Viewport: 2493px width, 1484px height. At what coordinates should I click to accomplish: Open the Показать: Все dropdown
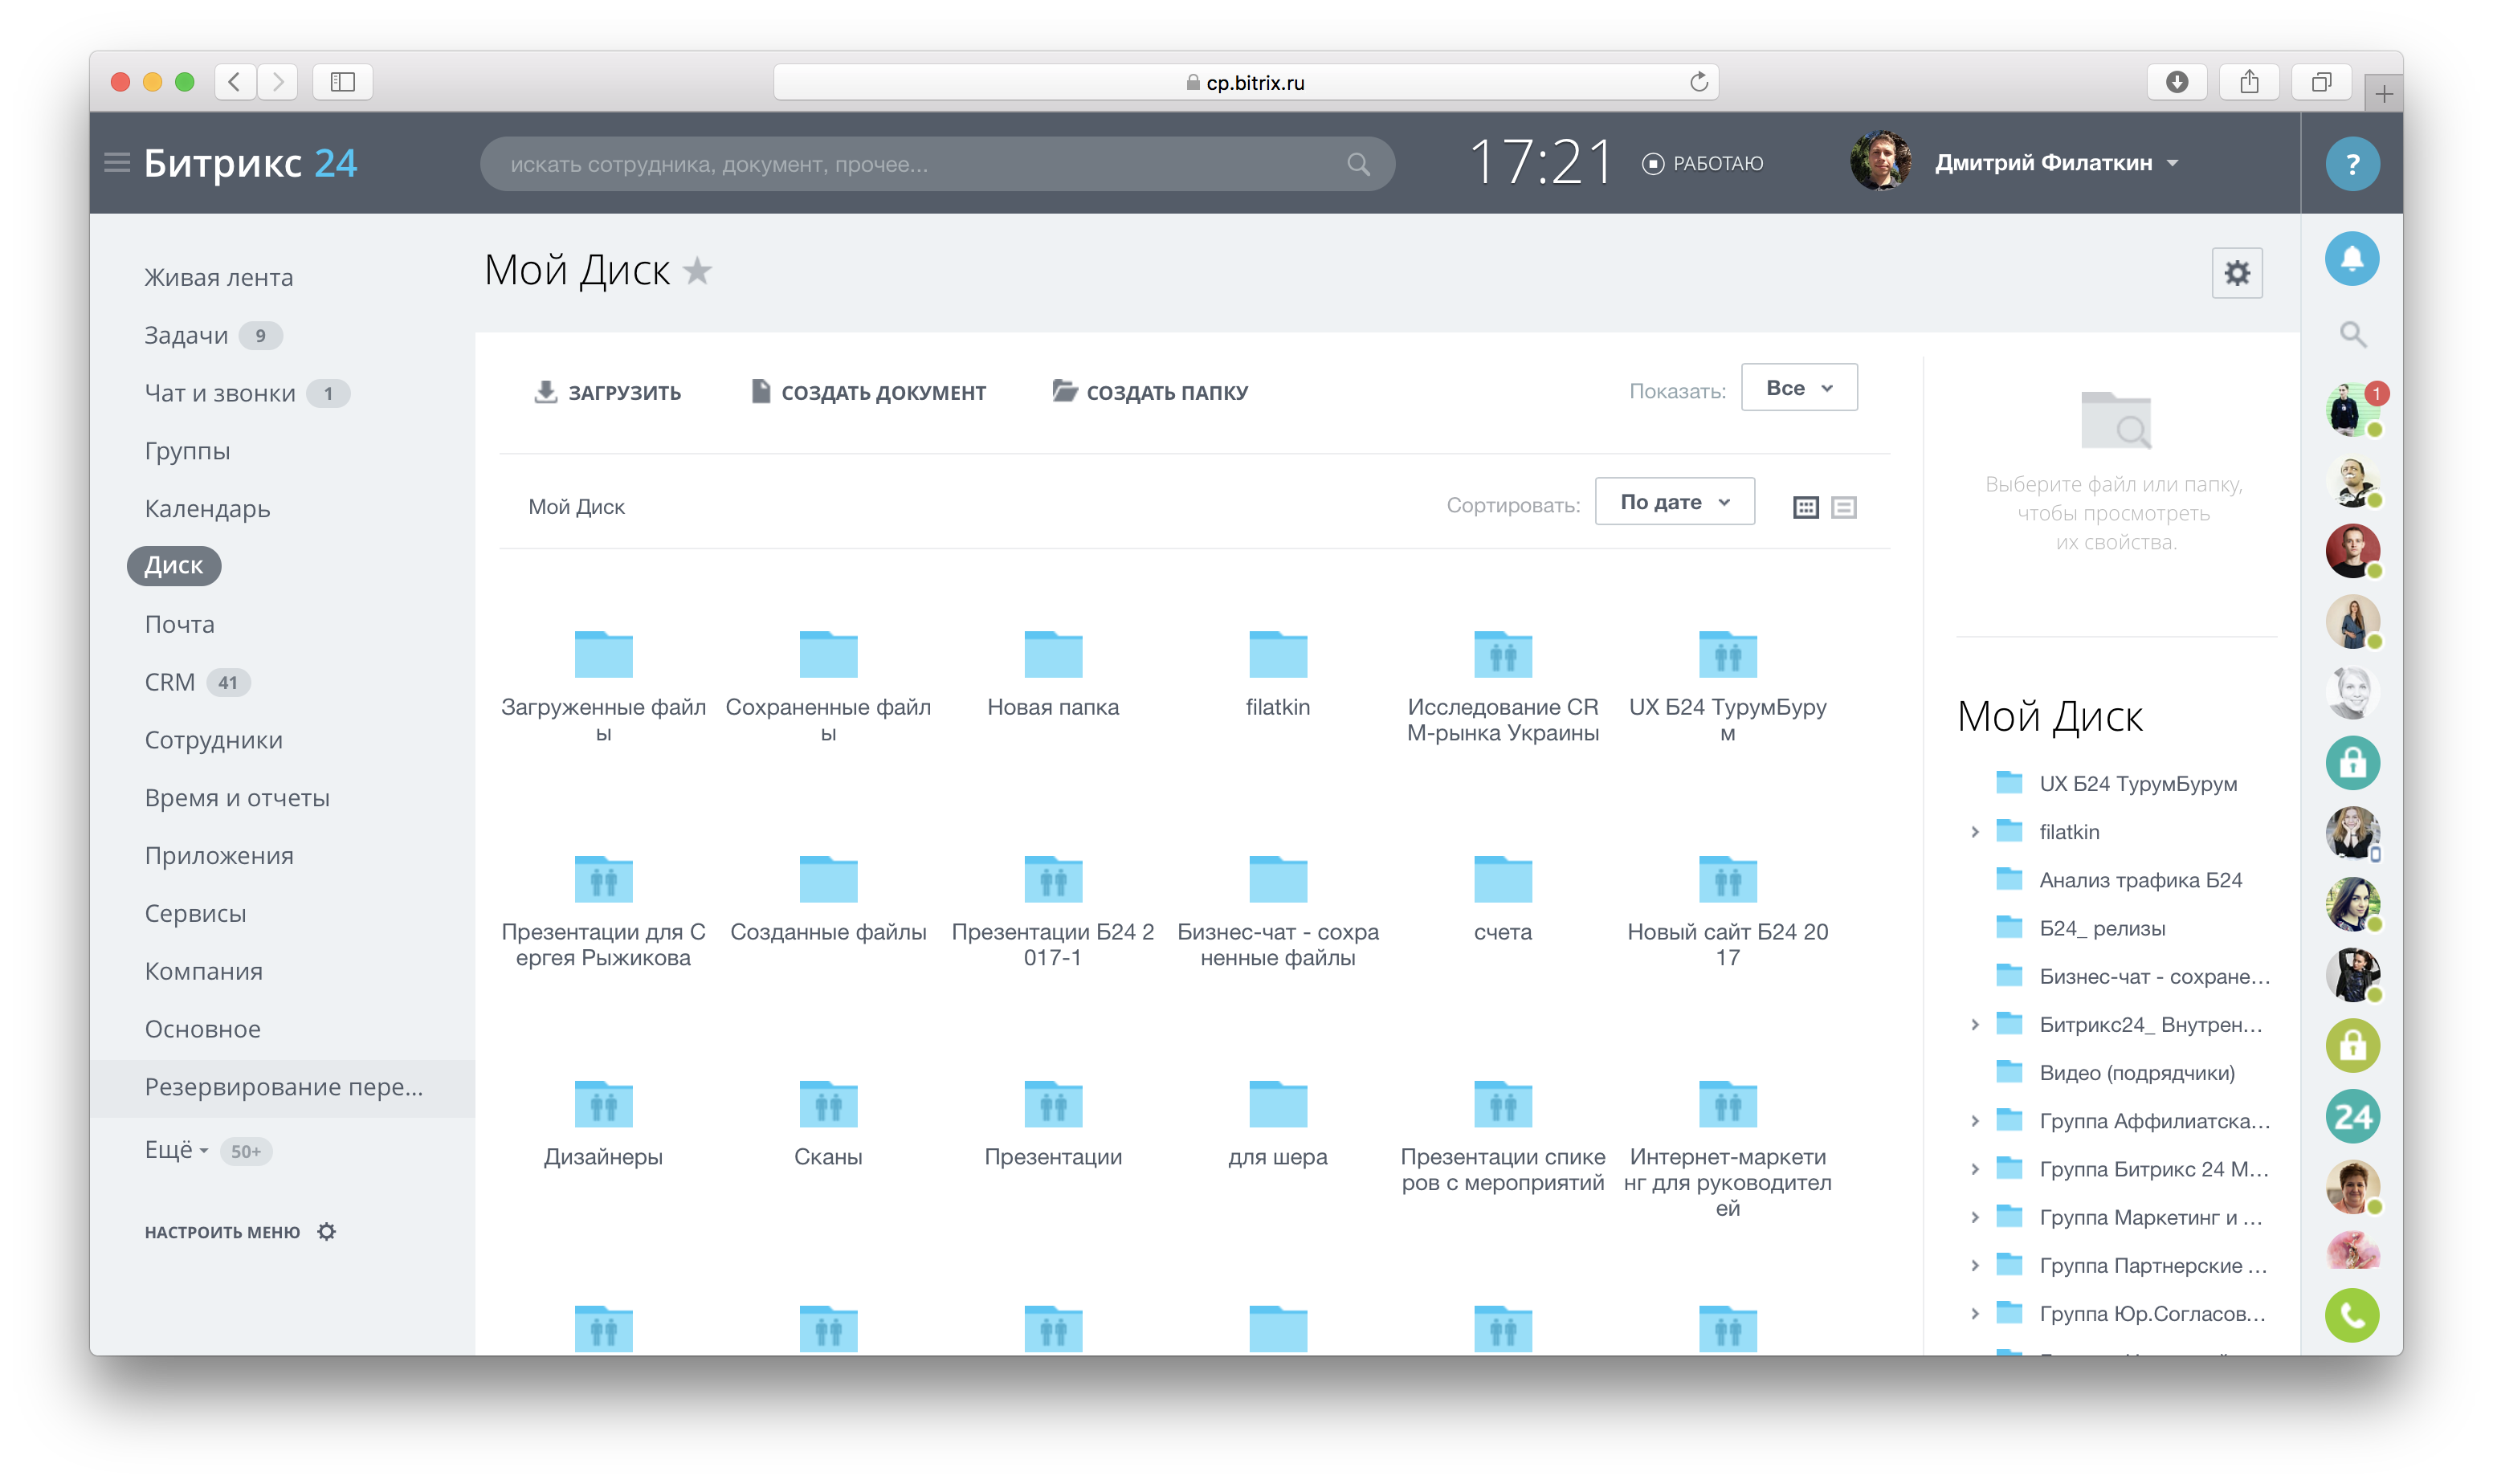coord(1798,388)
